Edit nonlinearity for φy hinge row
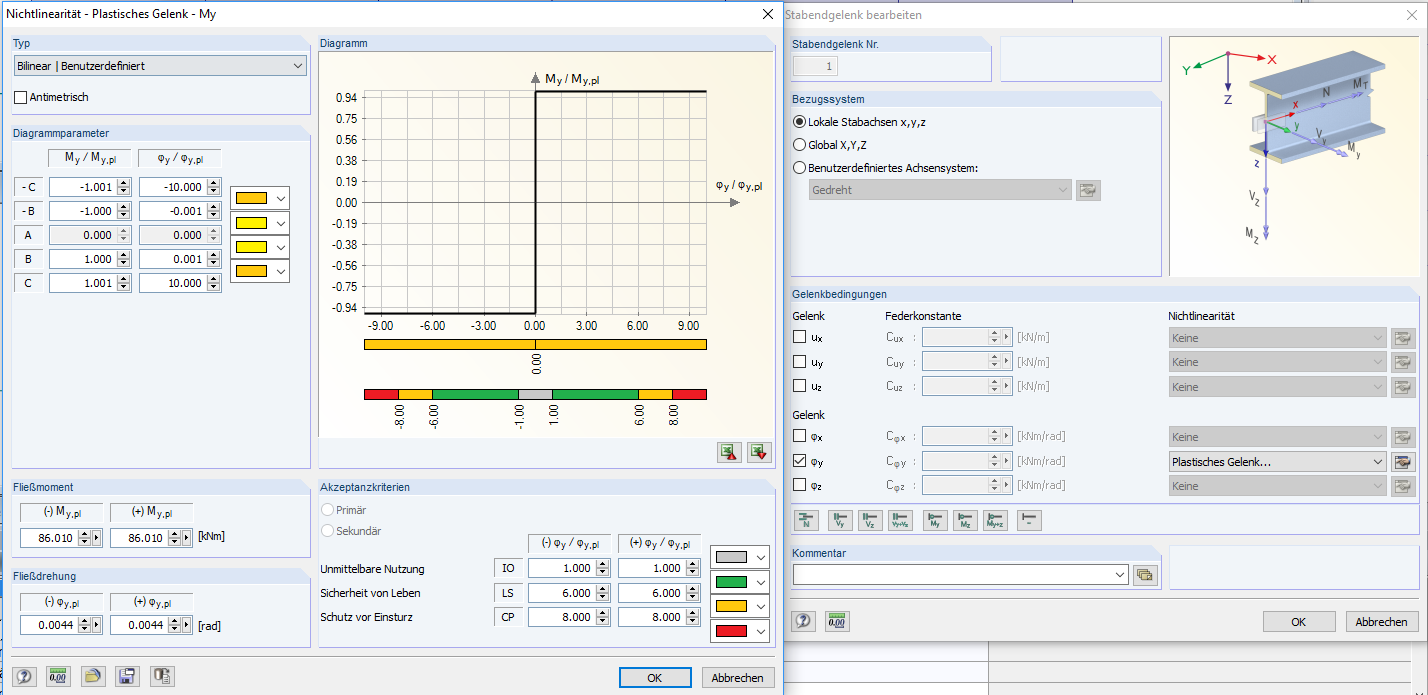Image resolution: width=1428 pixels, height=695 pixels. [x=1403, y=462]
